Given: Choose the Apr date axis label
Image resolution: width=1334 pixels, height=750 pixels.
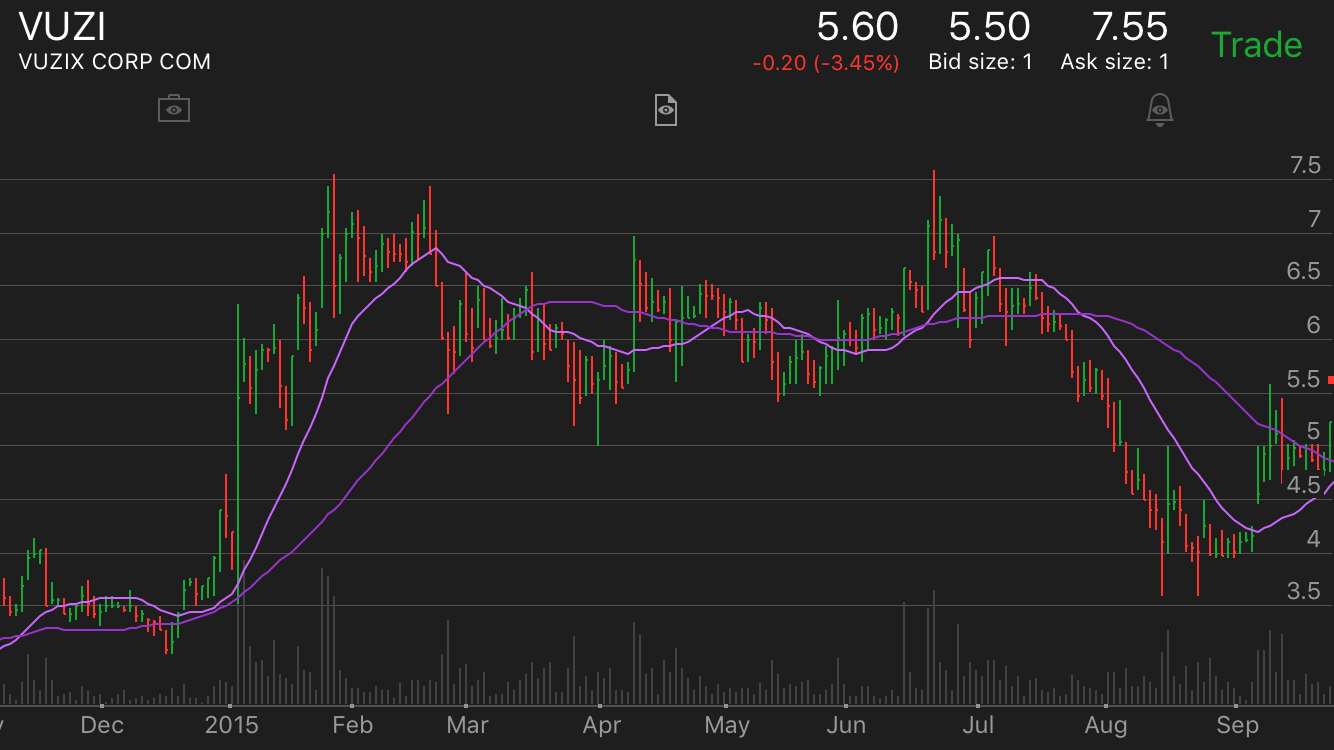Looking at the screenshot, I should point(601,725).
